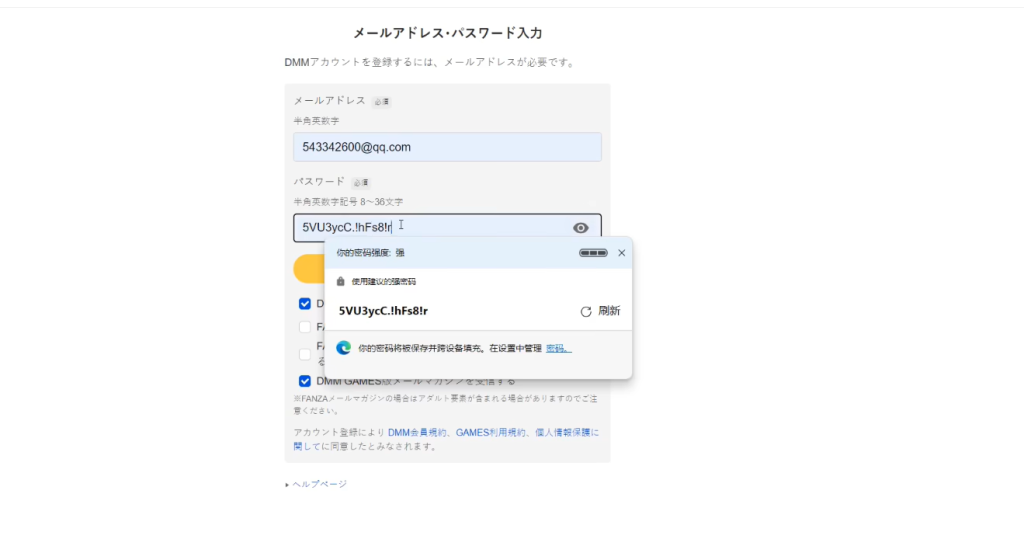Uncheck the DMM GAMES版メールマガジン checkbox
This screenshot has height=546, width=1024.
[x=305, y=381]
